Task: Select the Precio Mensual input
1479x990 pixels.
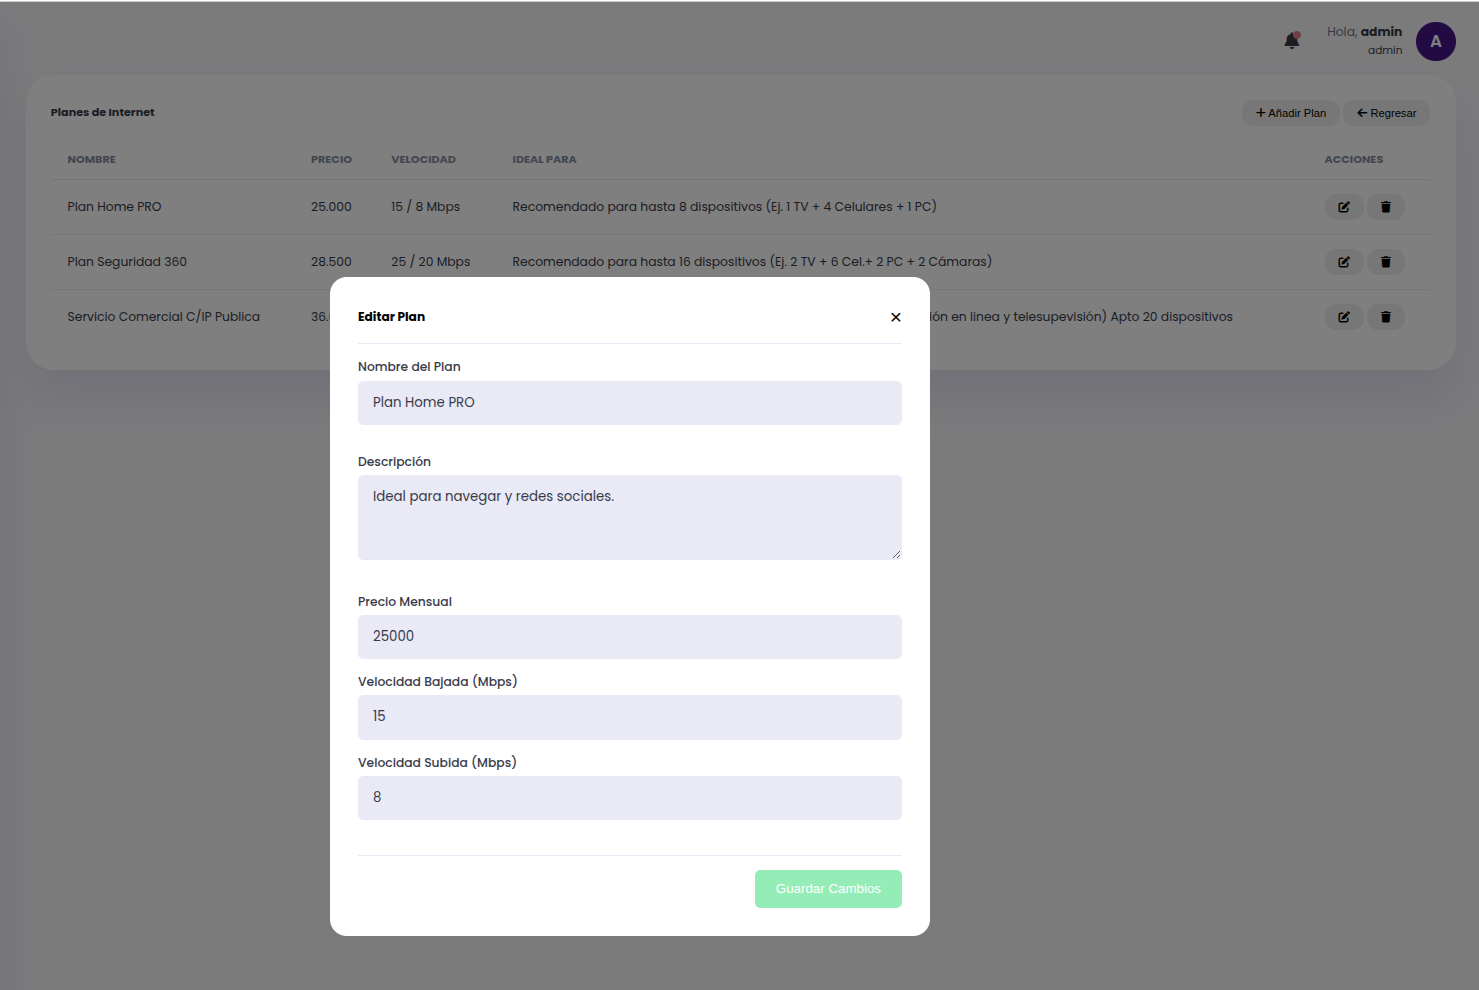Action: pos(630,637)
